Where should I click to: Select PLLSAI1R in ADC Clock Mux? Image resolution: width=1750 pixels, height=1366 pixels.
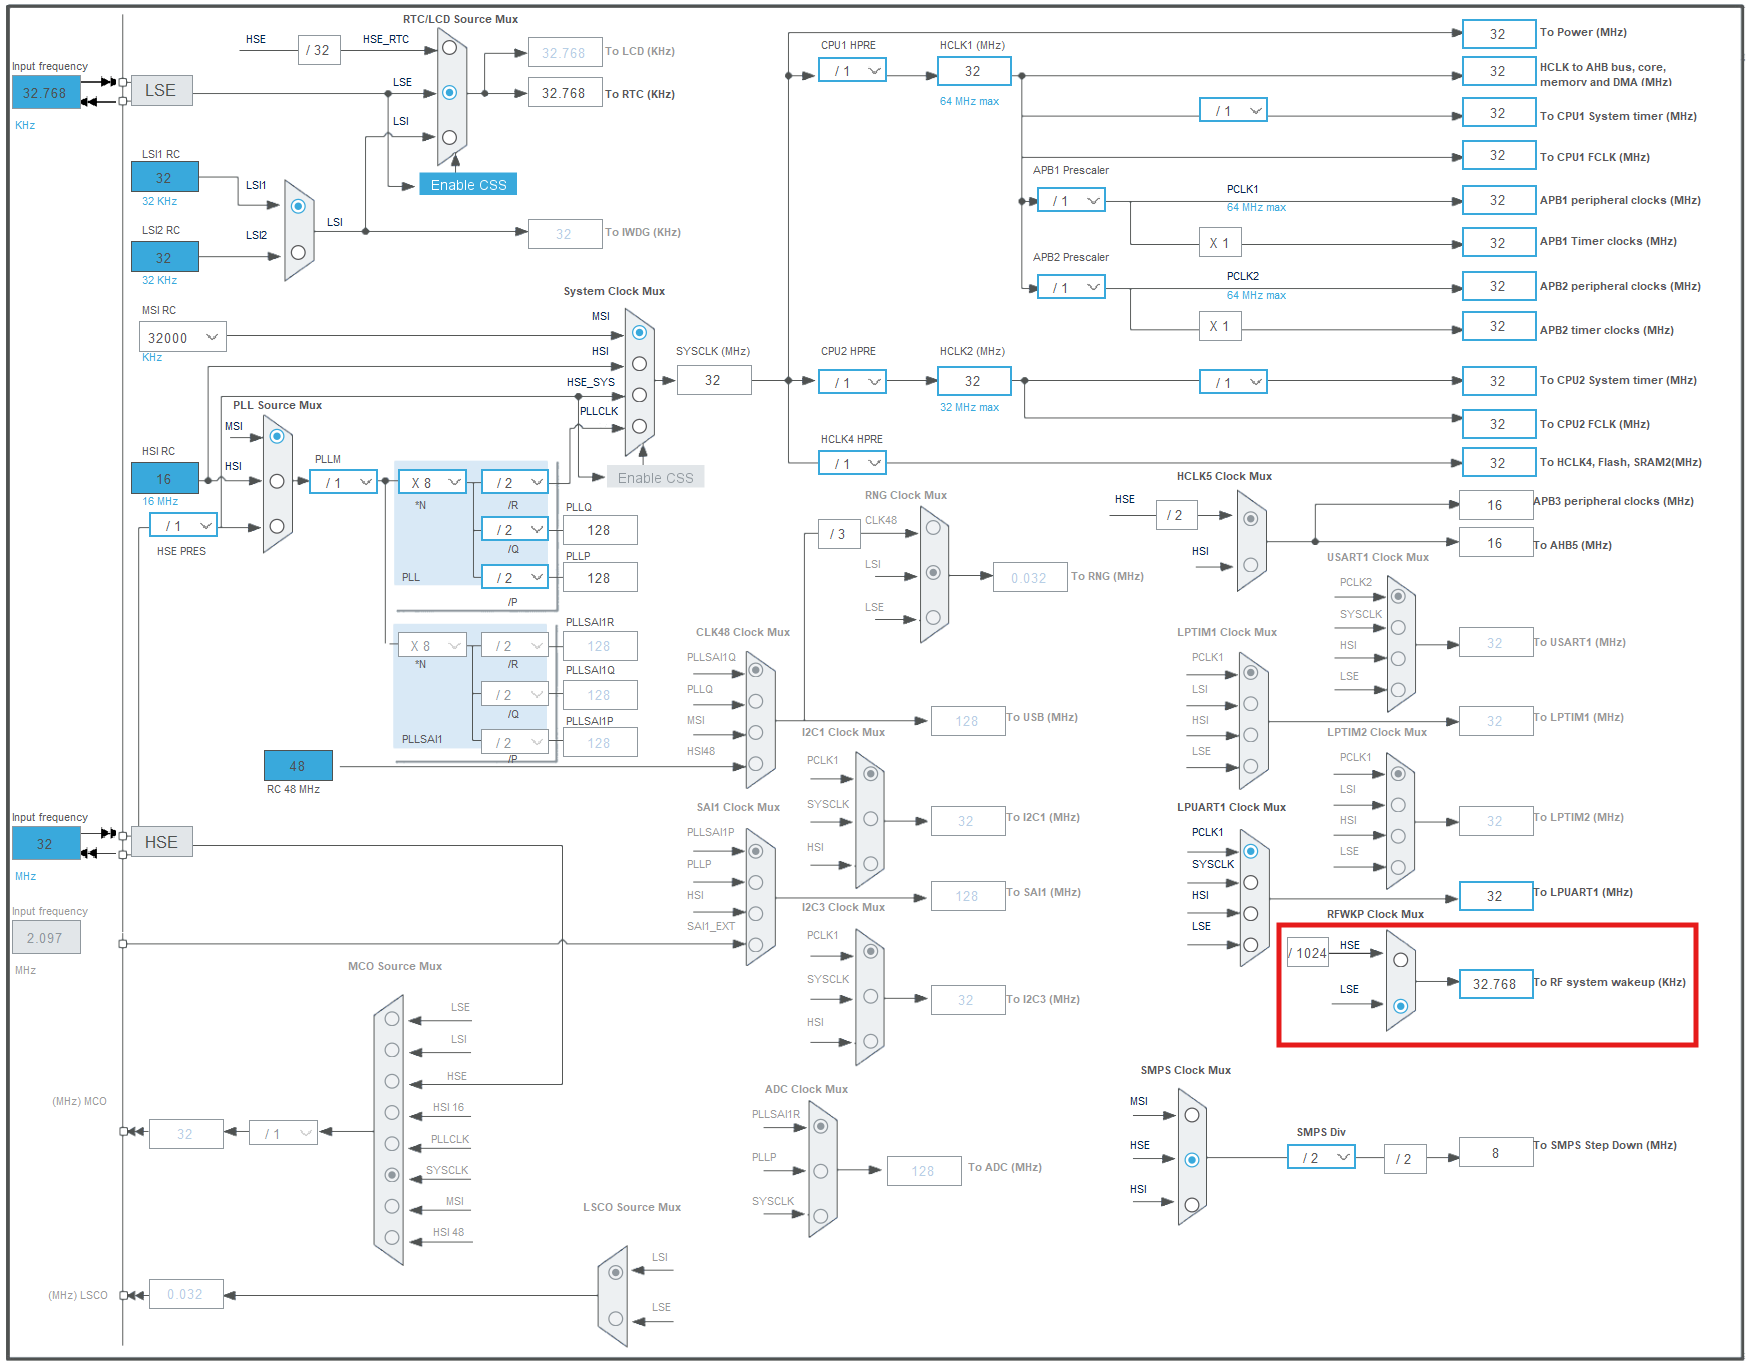tap(822, 1125)
